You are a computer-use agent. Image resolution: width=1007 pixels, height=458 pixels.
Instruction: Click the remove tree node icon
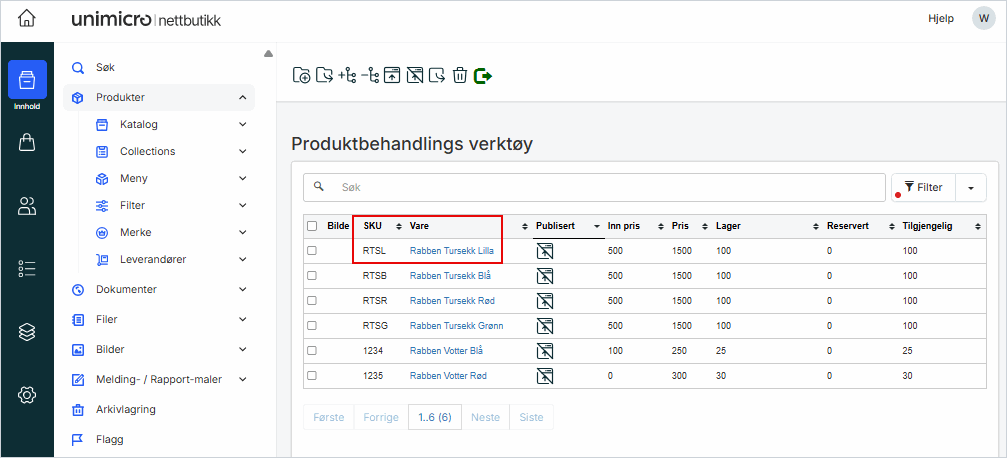370,75
